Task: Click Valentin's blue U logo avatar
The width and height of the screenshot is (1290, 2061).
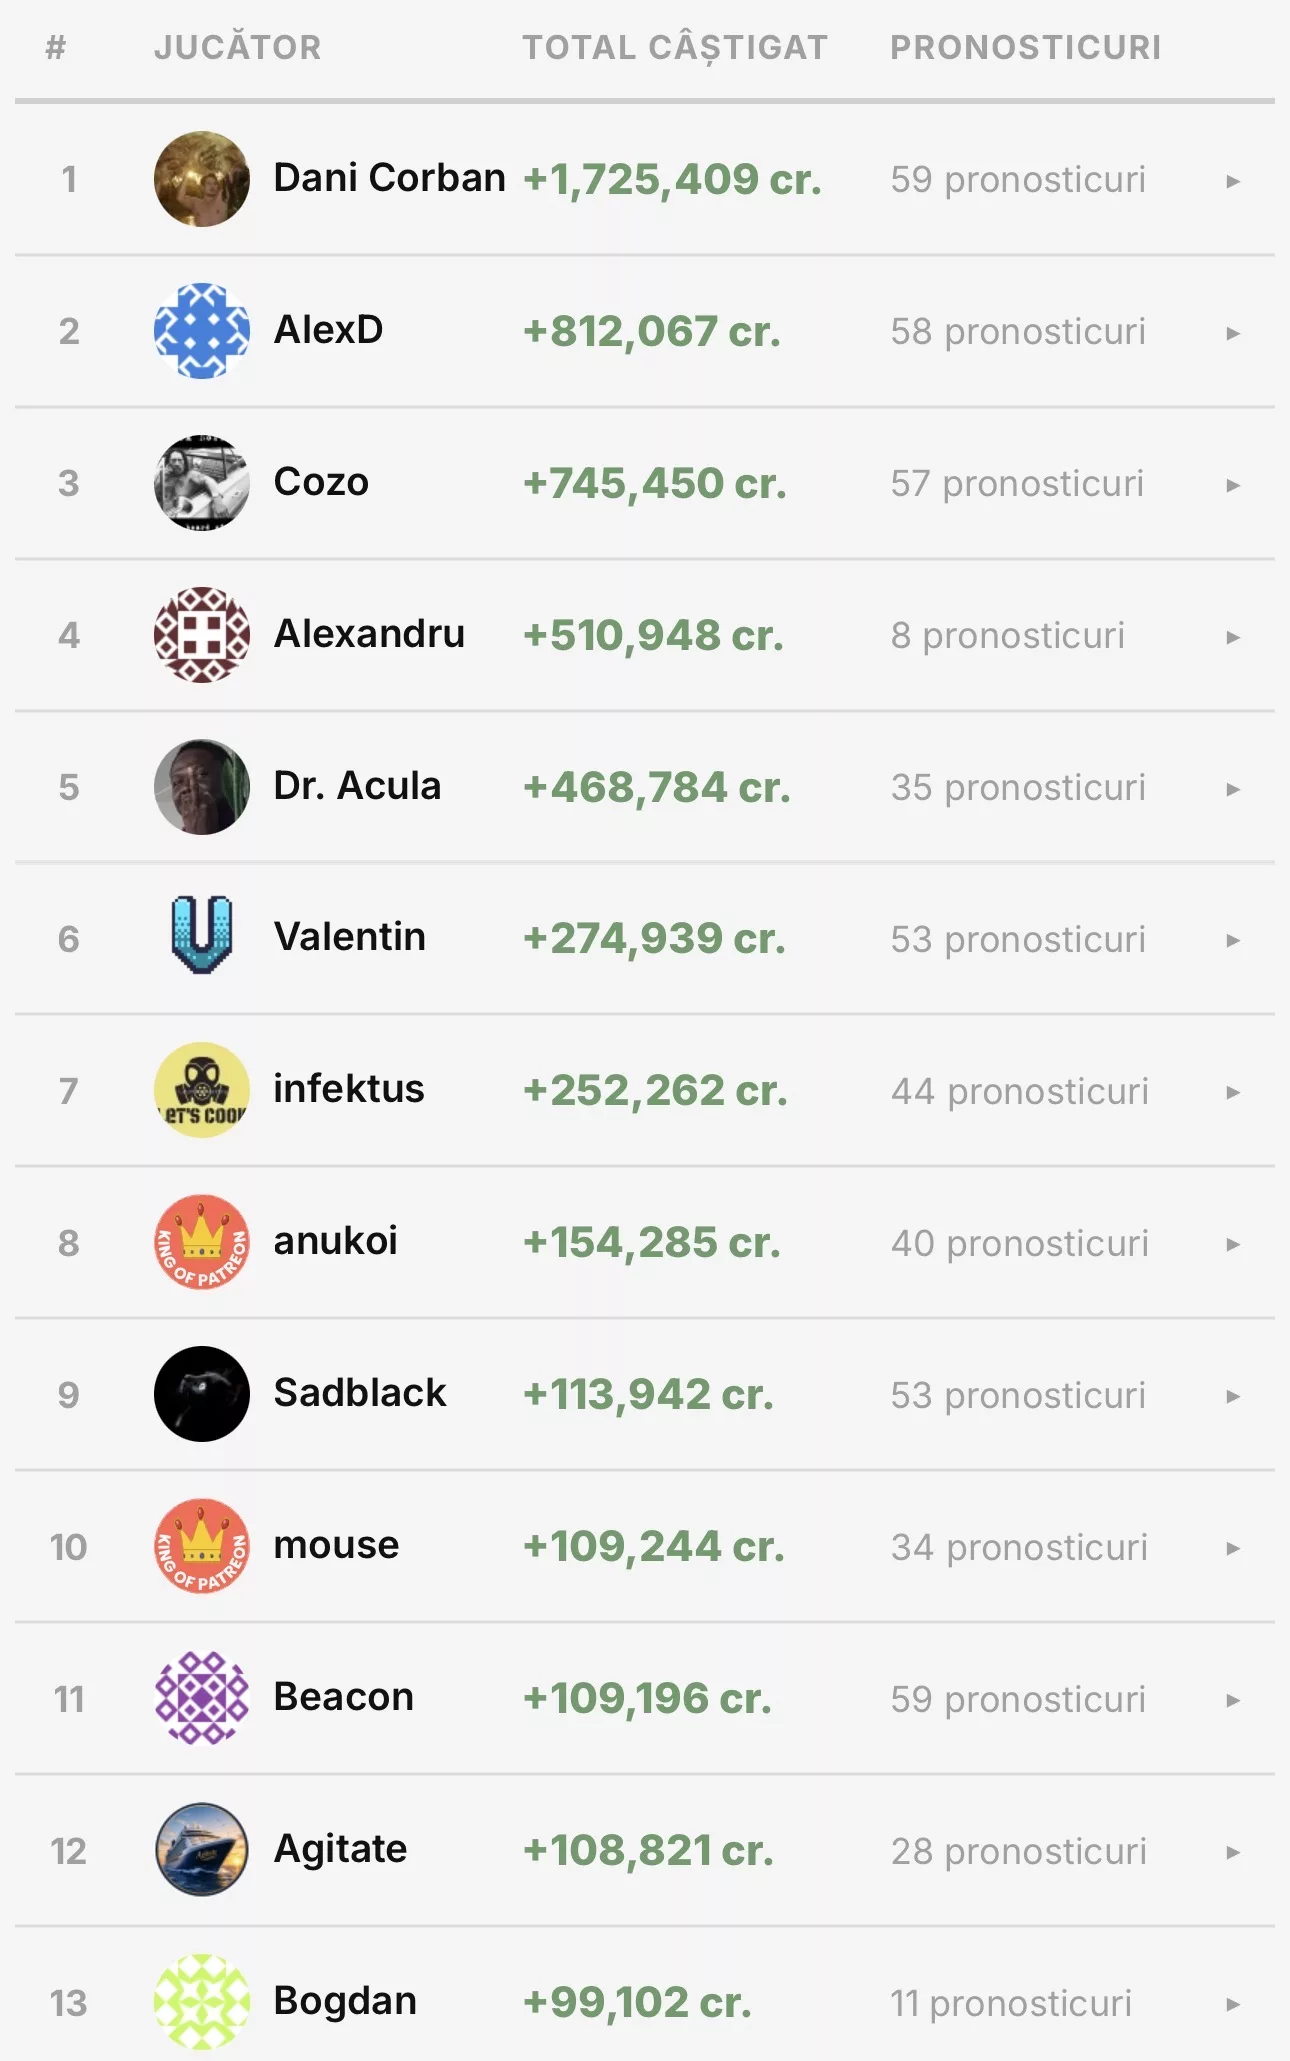Action: coord(202,935)
